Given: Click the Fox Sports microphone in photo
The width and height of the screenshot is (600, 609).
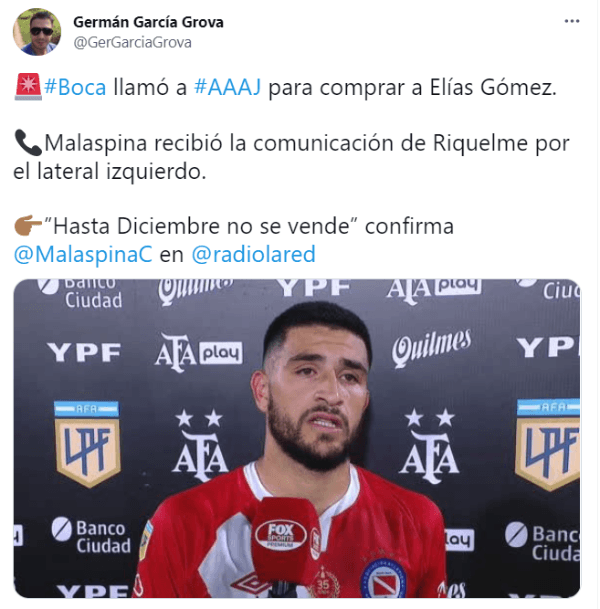Looking at the screenshot, I should pos(287,544).
